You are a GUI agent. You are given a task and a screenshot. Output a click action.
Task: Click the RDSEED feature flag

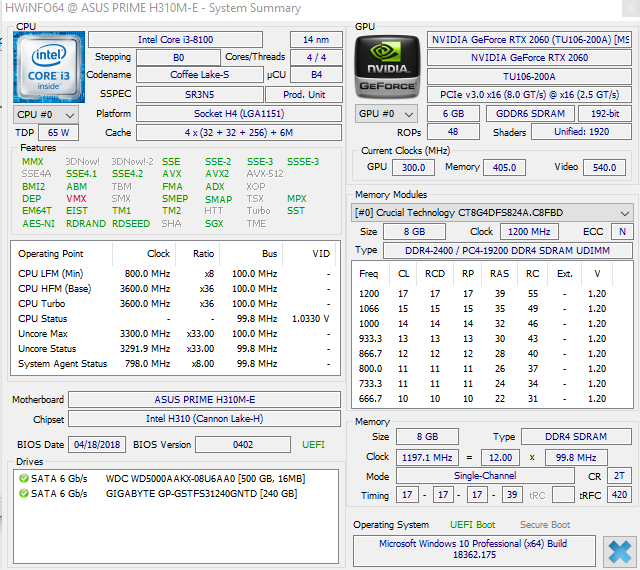[131, 224]
